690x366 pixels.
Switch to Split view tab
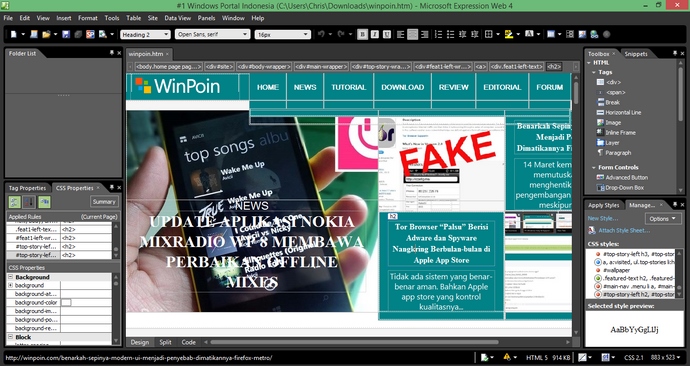[165, 342]
